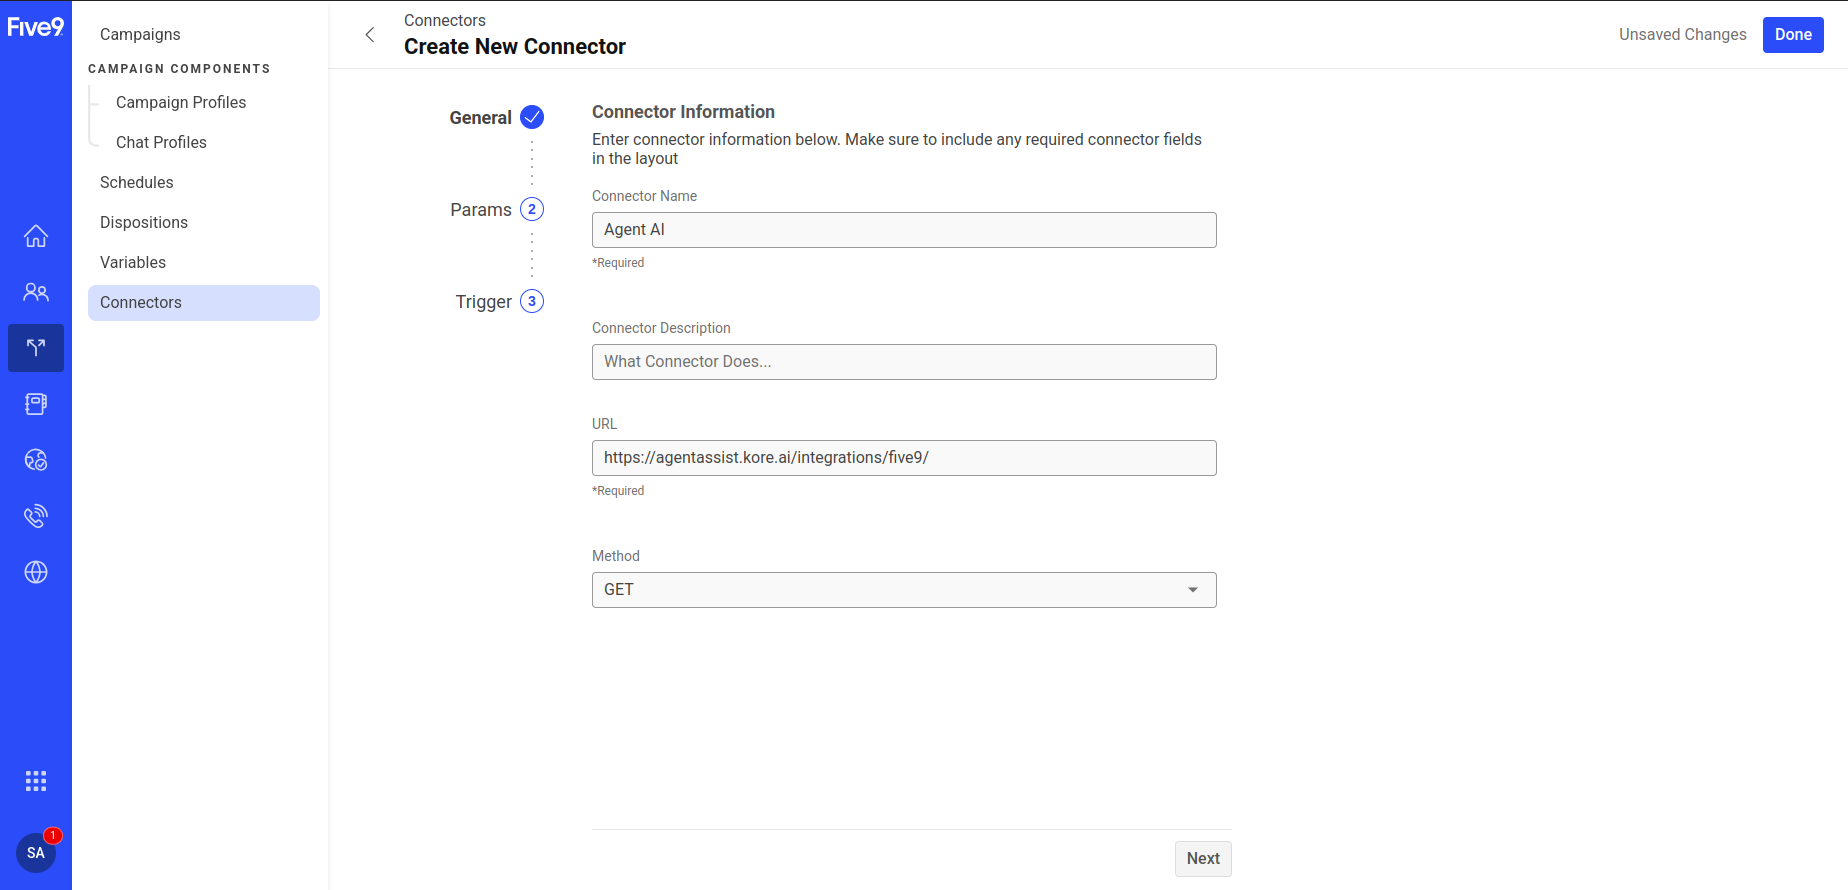
Task: Click the Five9 logo
Action: [35, 27]
